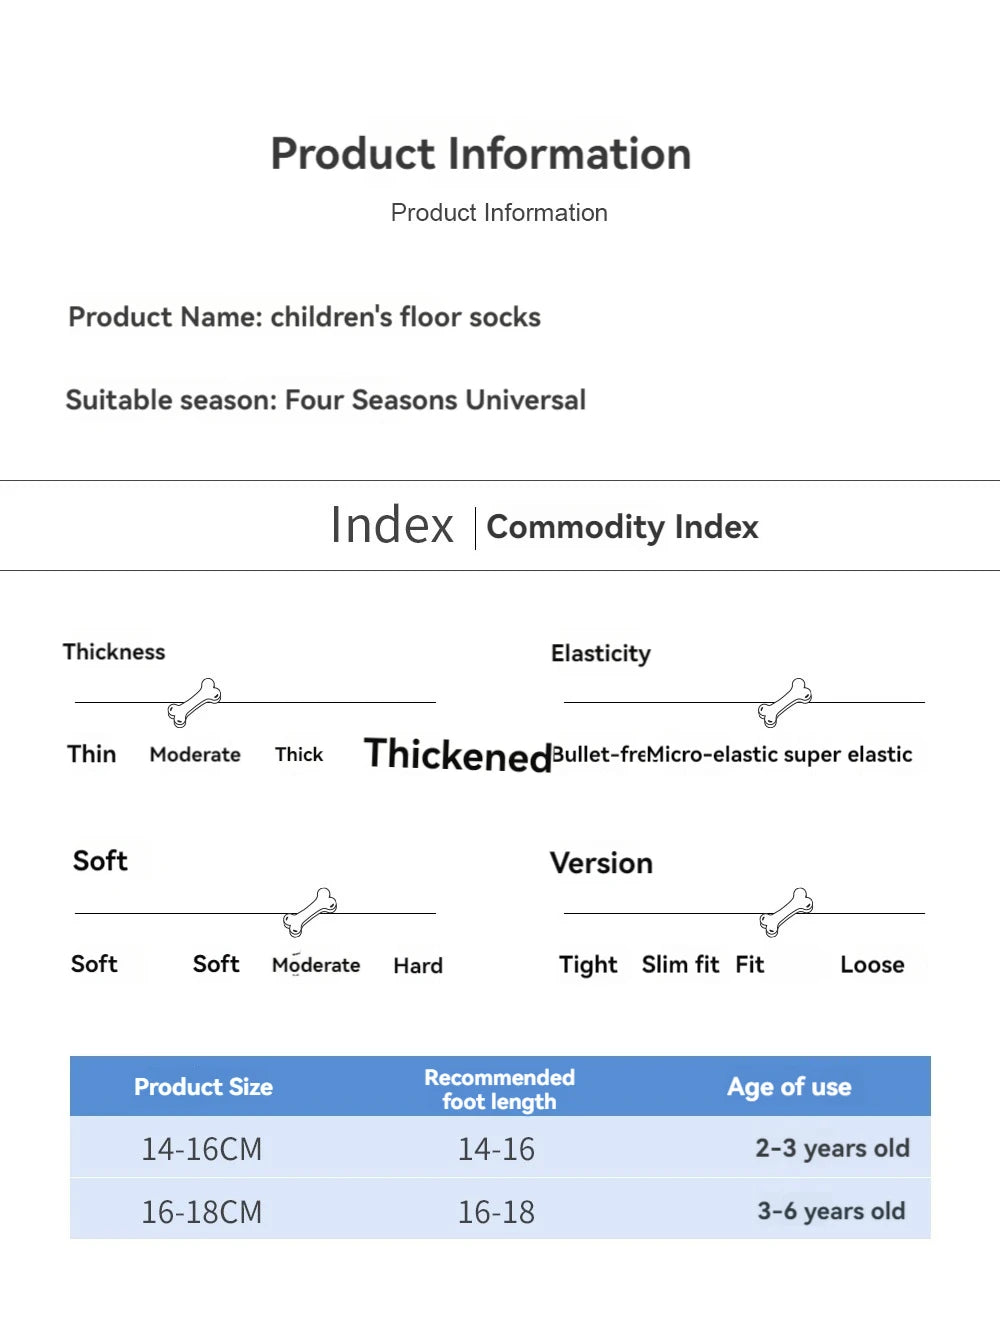This screenshot has width=1000, height=1339.
Task: Select the "Loose" version label
Action: [x=872, y=965]
